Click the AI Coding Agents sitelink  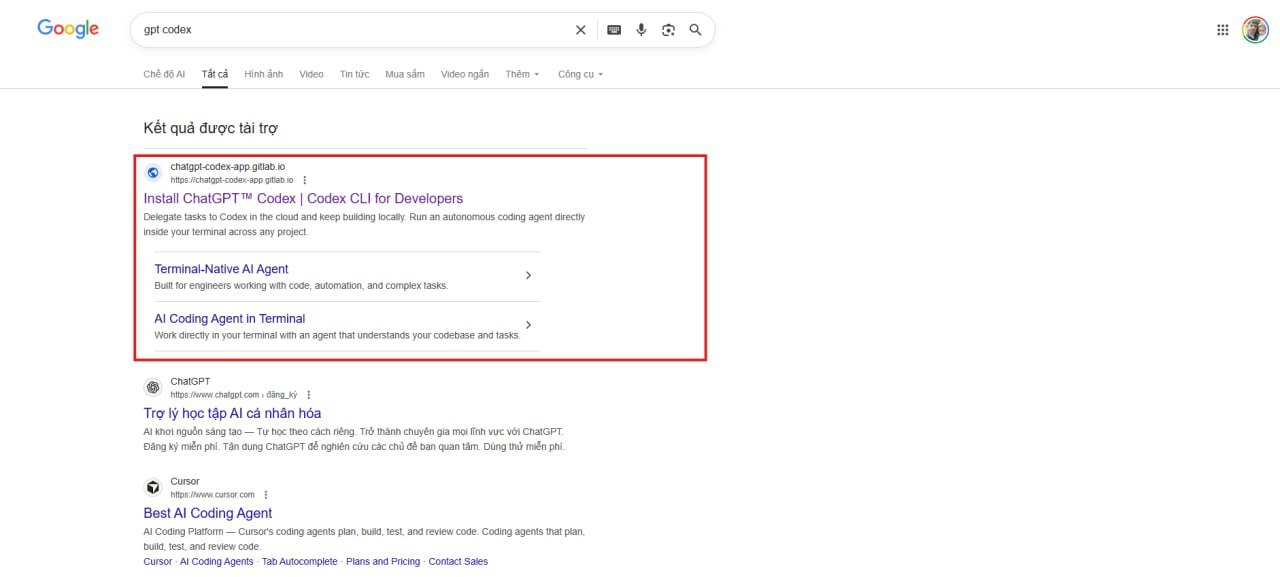pyautogui.click(x=217, y=562)
